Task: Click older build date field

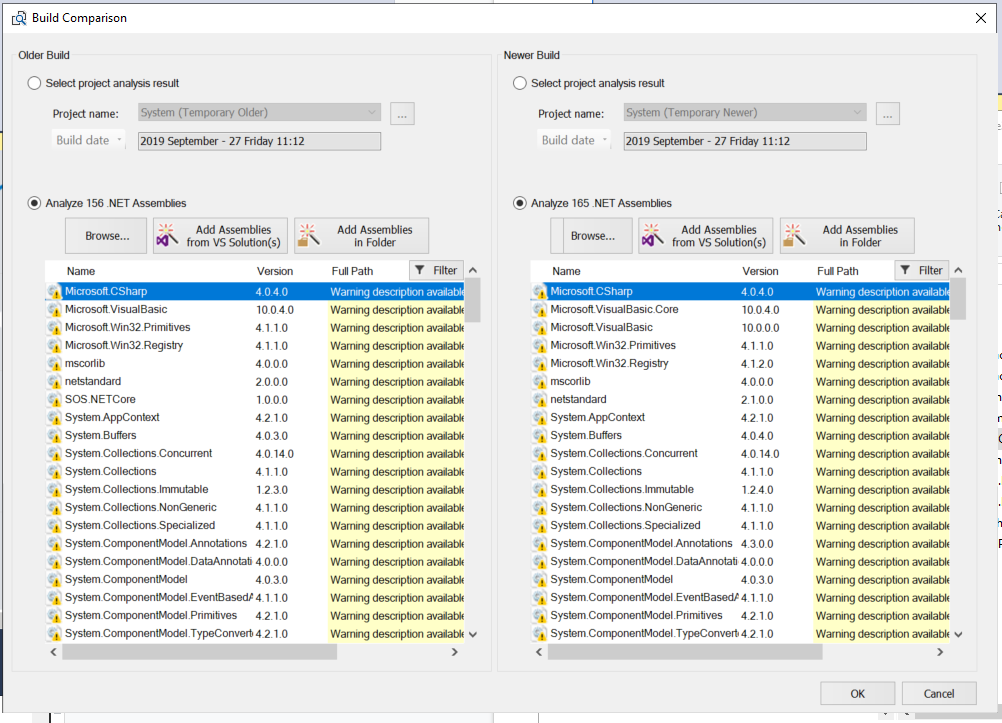Action: coord(259,141)
